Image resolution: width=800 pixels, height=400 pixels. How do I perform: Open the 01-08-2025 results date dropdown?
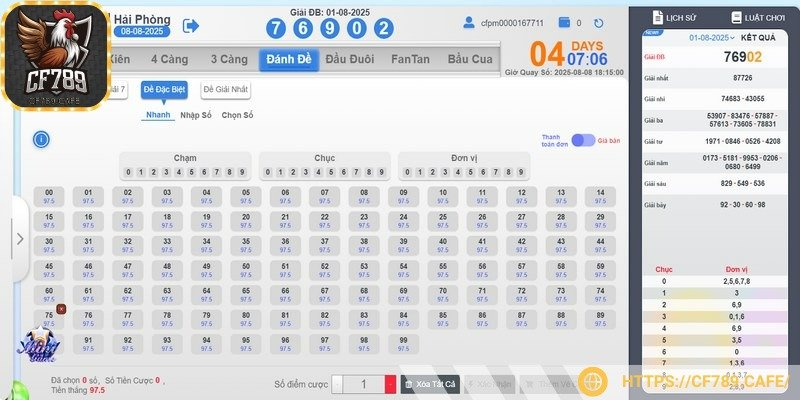pyautogui.click(x=711, y=38)
